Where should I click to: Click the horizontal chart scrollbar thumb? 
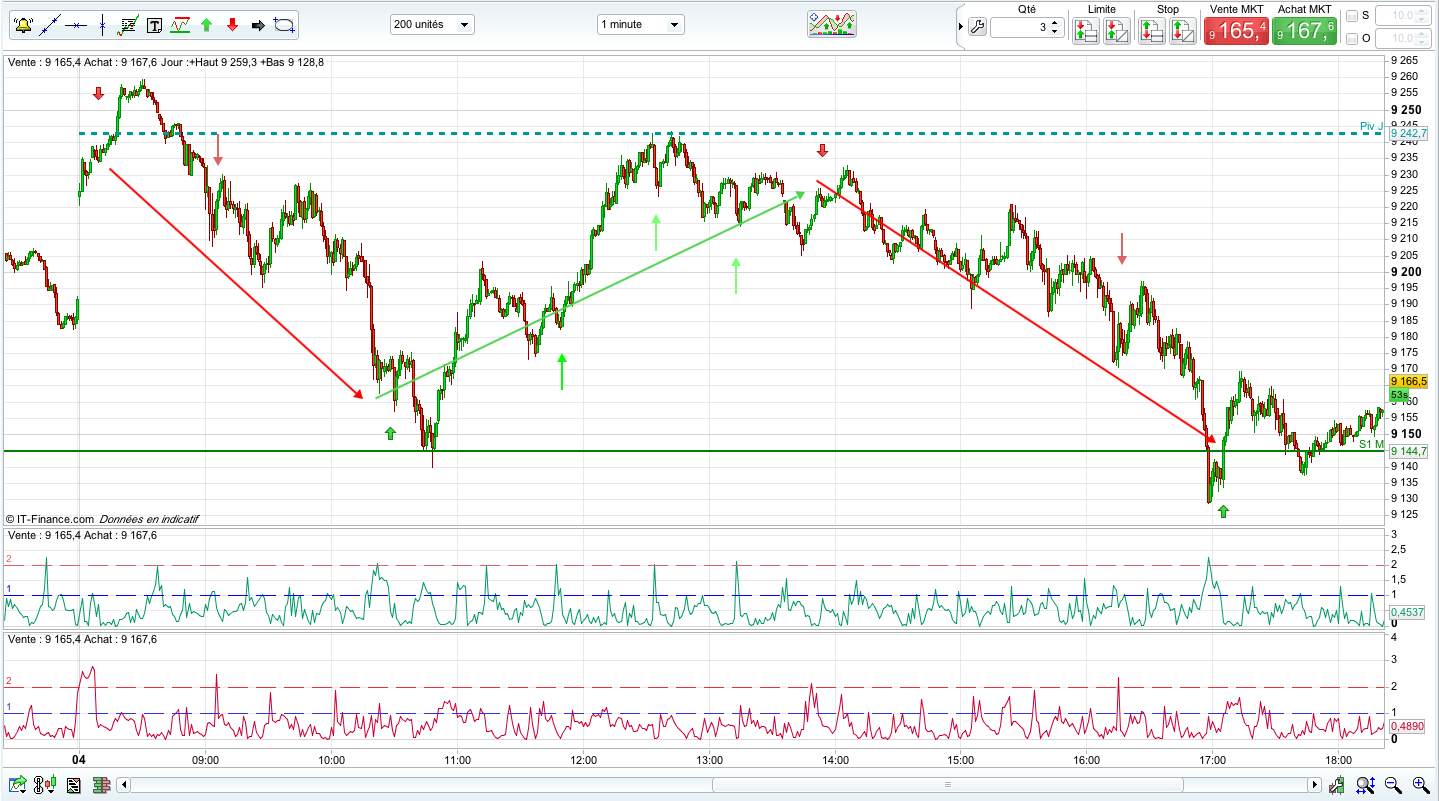[947, 785]
